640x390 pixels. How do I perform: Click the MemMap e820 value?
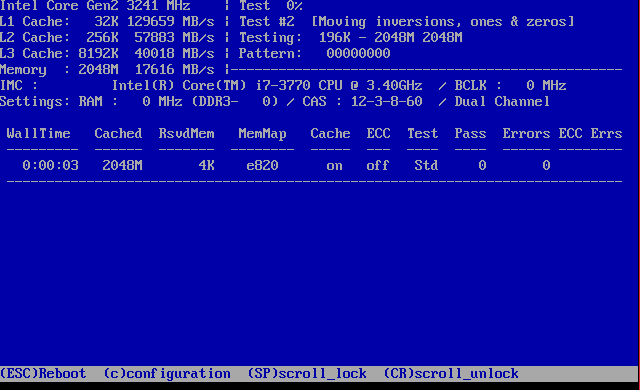tap(262, 166)
